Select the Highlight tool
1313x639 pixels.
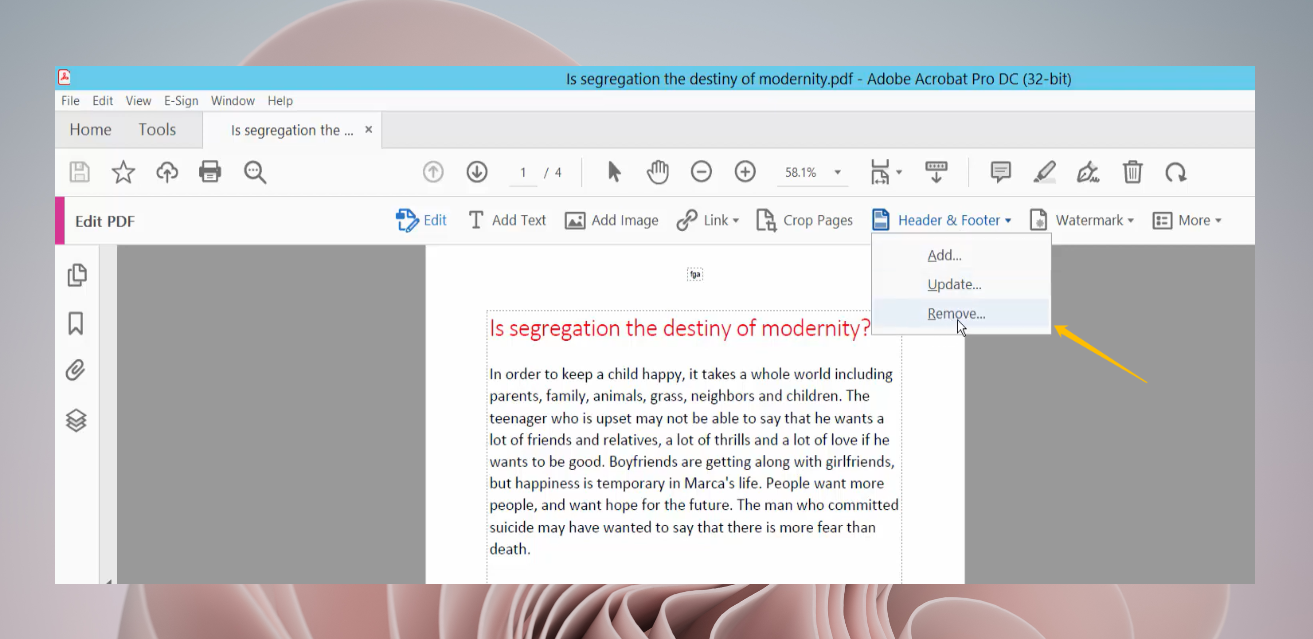(1043, 171)
